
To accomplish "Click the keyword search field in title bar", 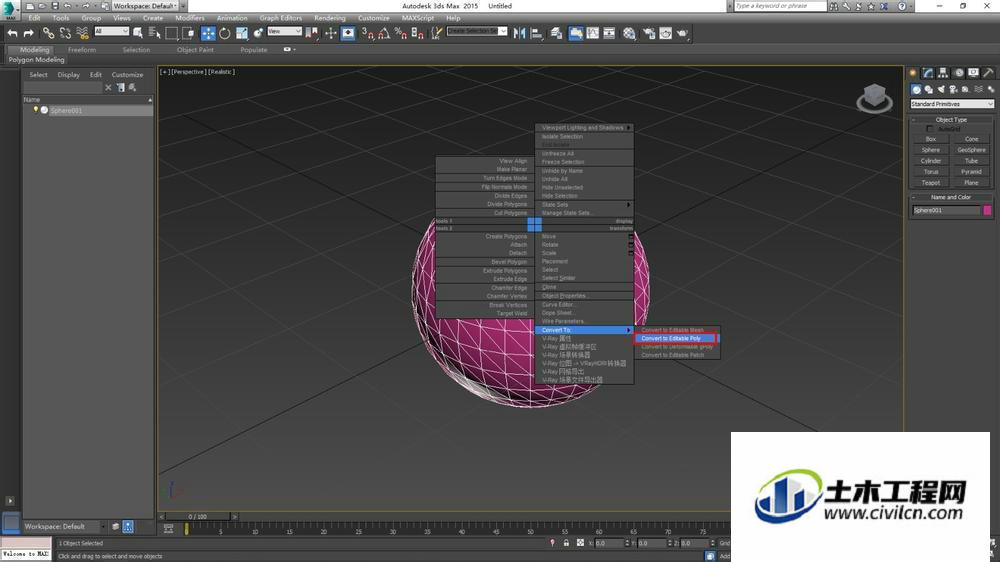I will point(780,6).
